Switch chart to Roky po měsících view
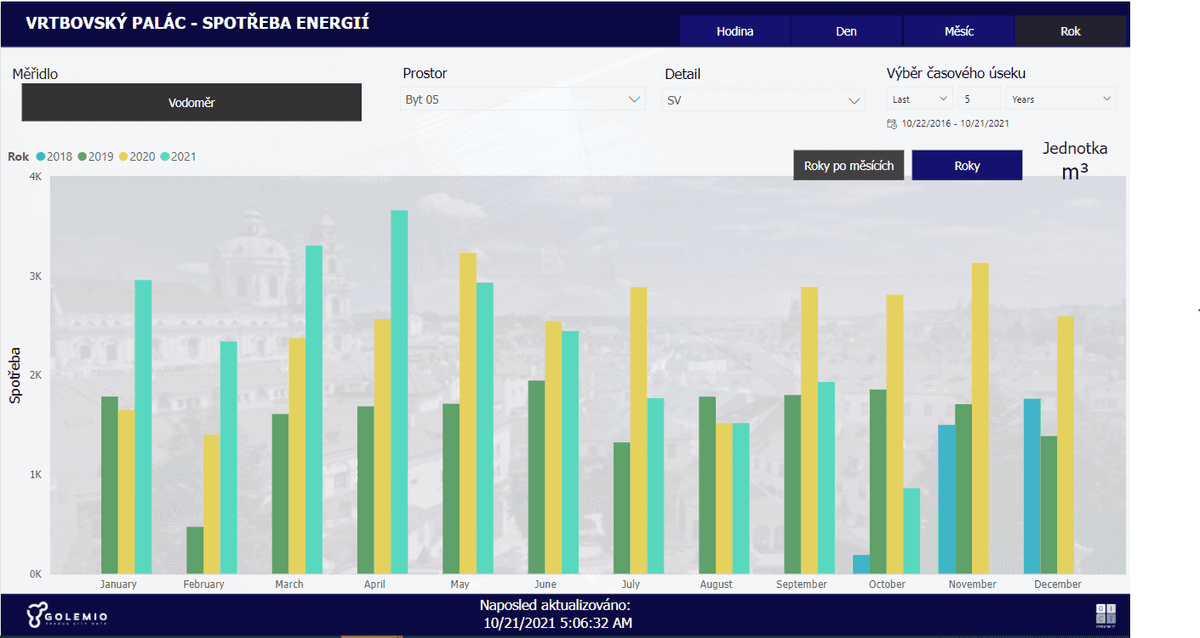The height and width of the screenshot is (638, 1200). [x=848, y=166]
